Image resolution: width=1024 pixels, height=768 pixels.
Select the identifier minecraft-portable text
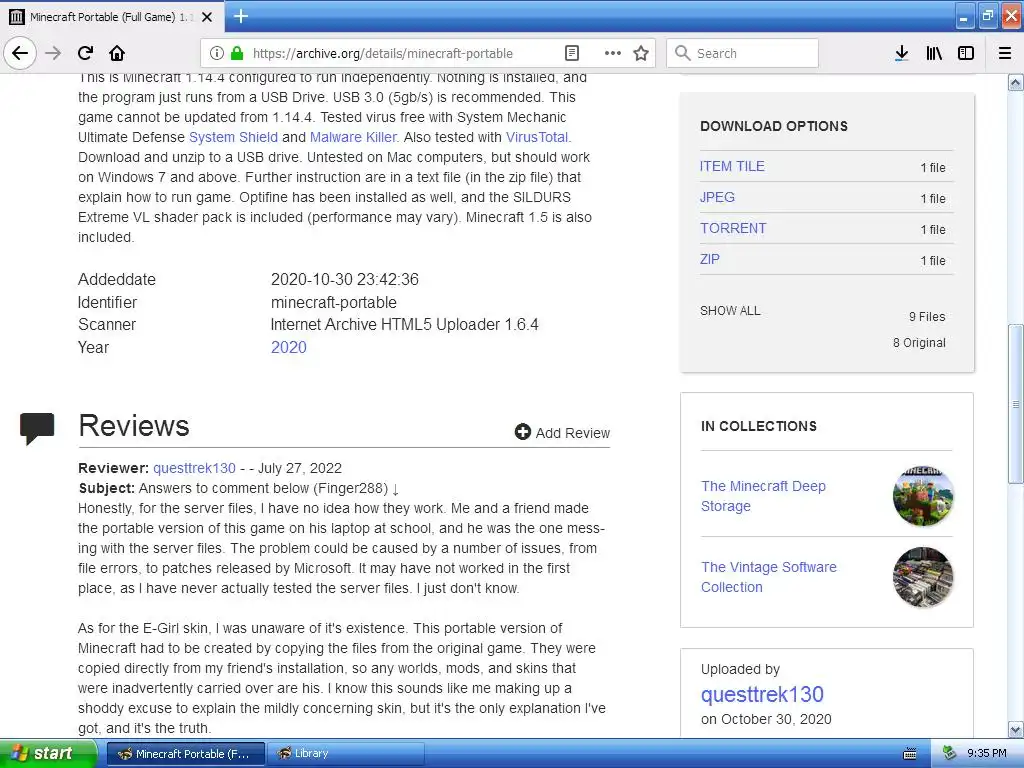click(x=334, y=302)
